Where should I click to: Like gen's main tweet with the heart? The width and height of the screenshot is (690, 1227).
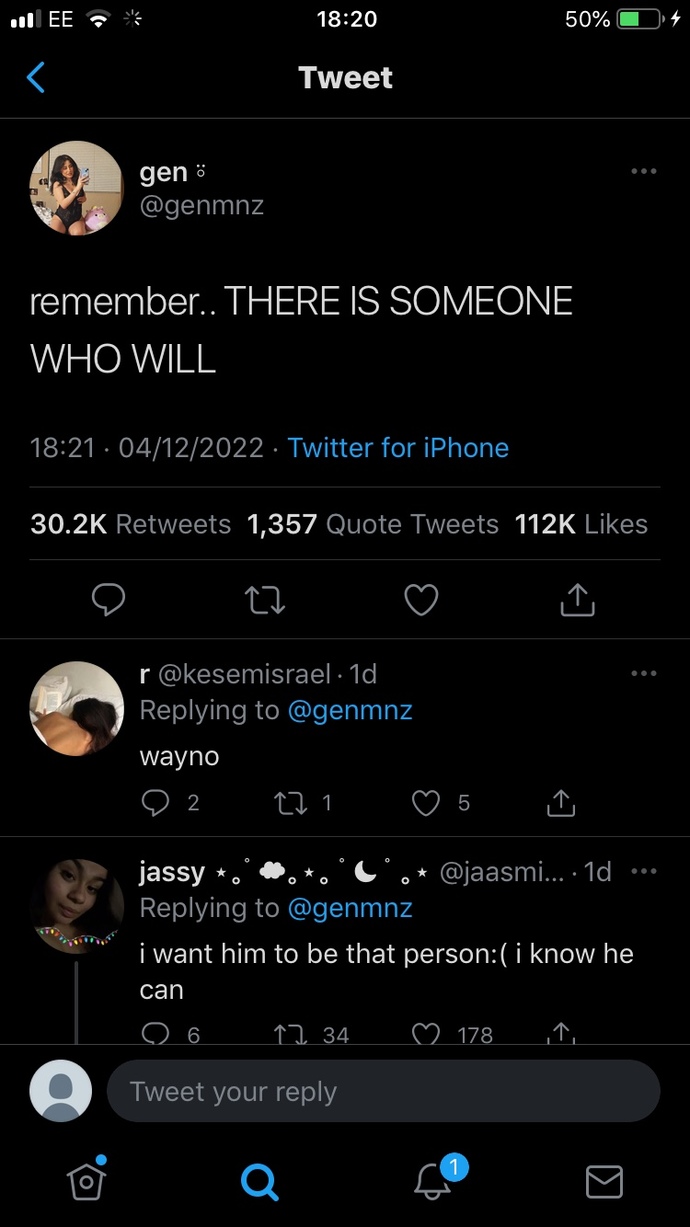pyautogui.click(x=421, y=599)
